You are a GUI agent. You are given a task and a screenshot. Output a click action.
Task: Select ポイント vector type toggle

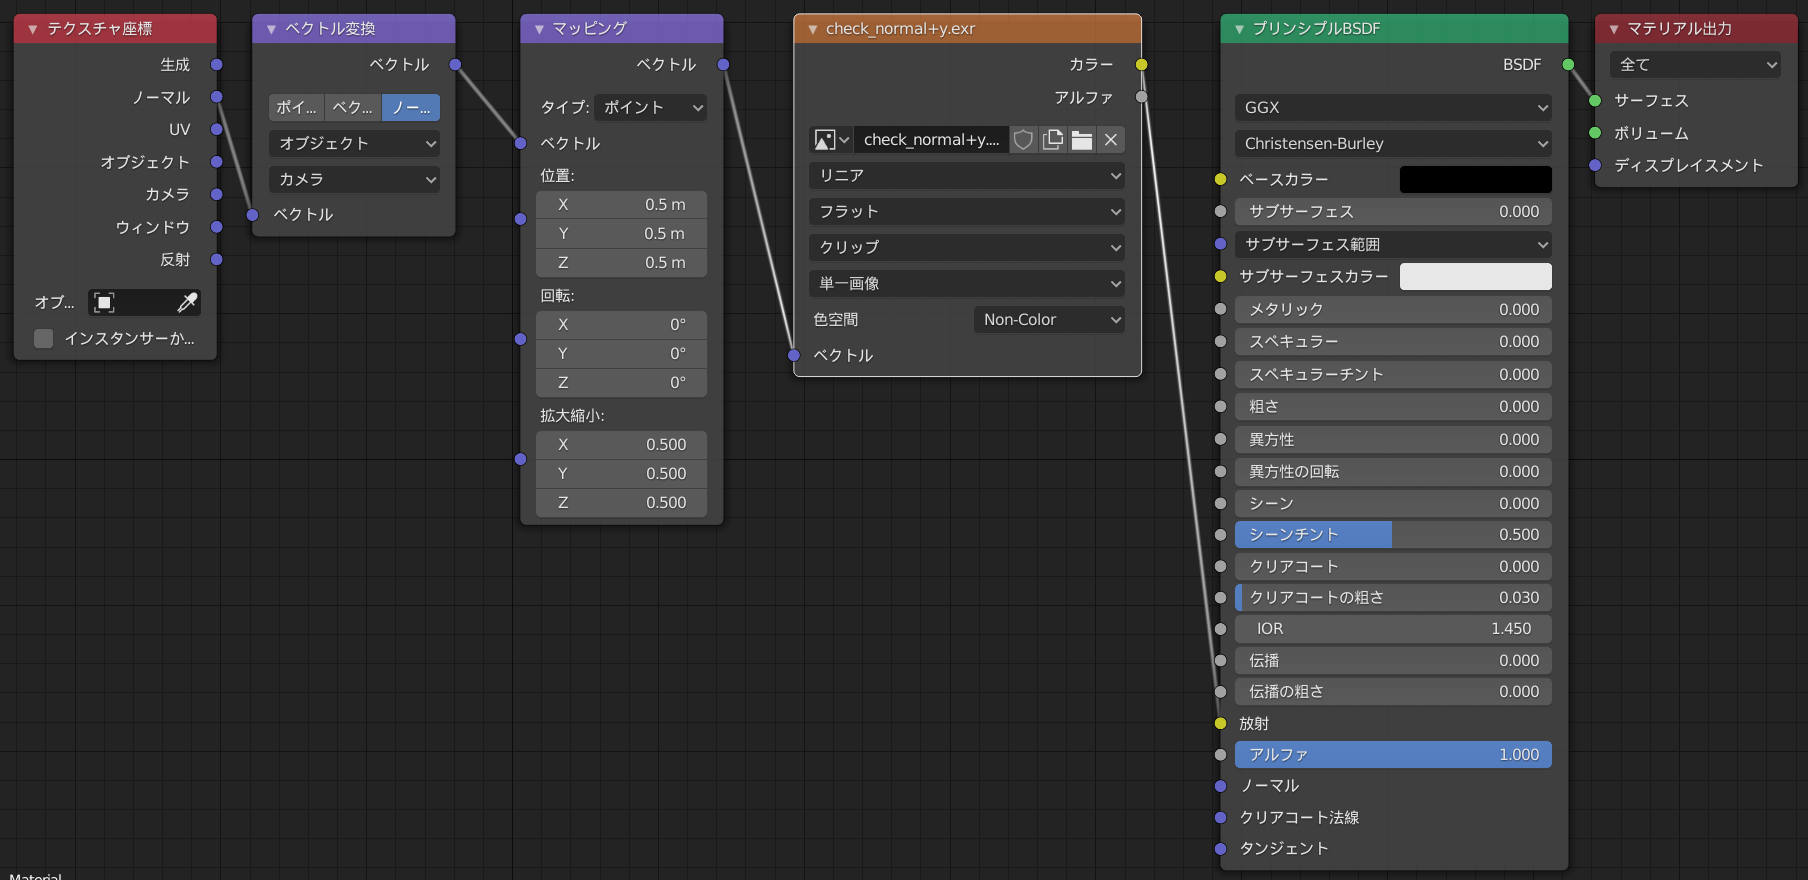[x=296, y=107]
